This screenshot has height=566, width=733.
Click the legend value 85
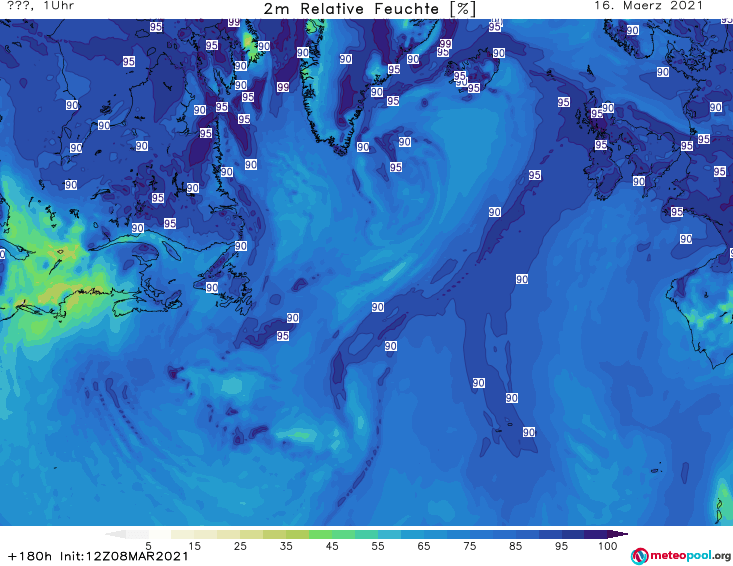tap(515, 546)
